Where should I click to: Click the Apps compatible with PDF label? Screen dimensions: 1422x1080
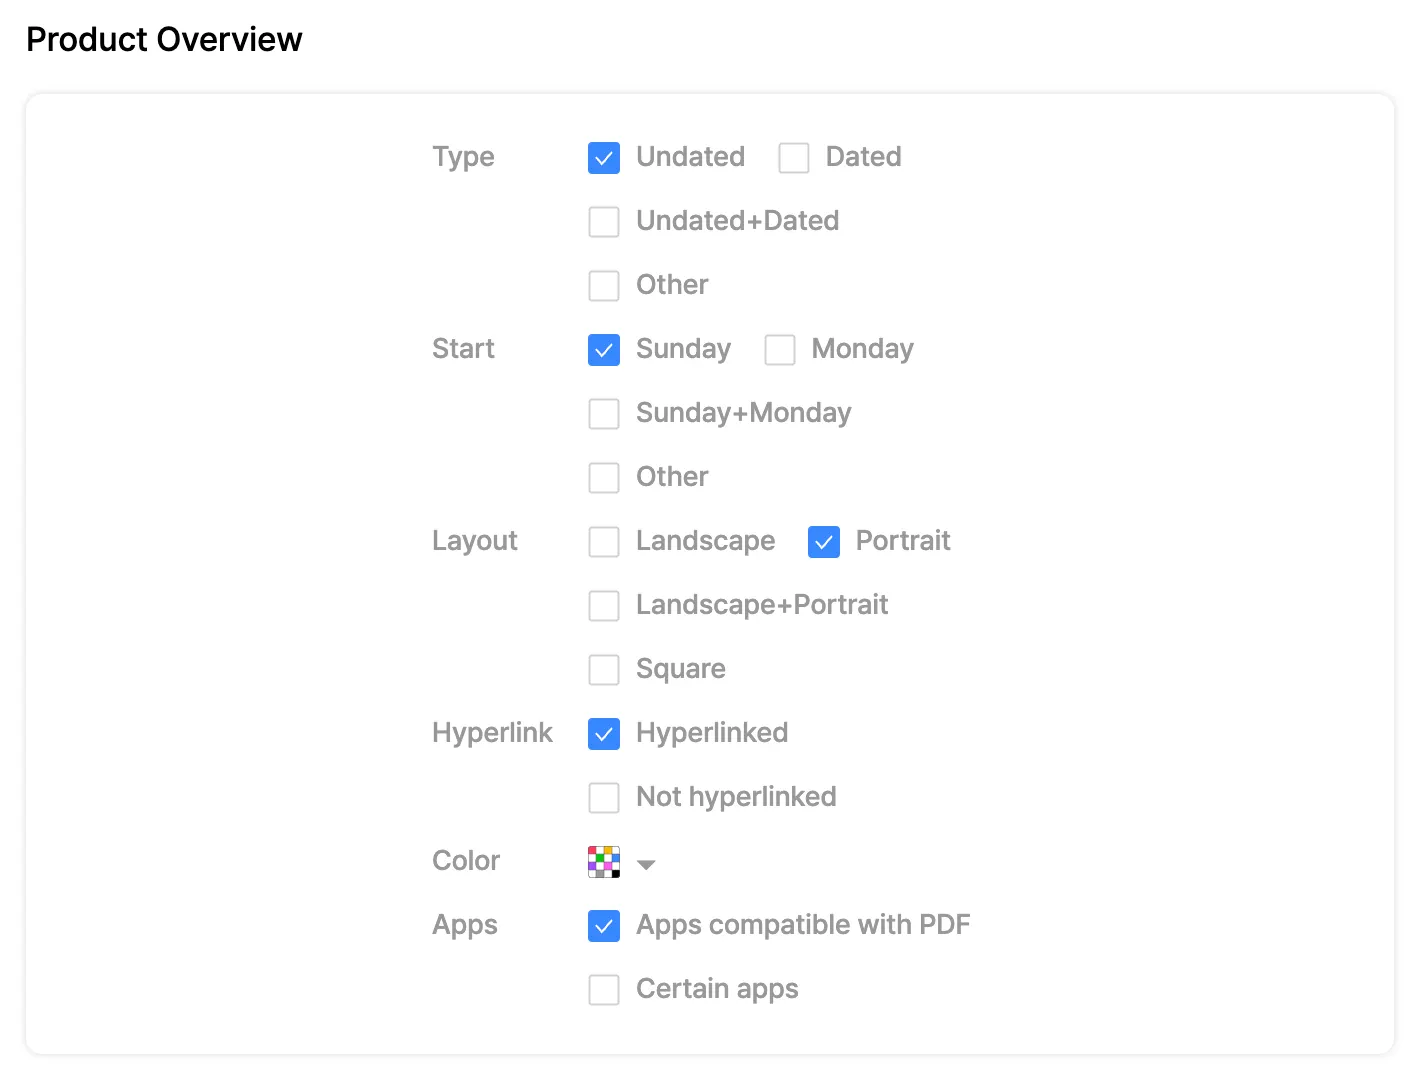click(x=803, y=925)
